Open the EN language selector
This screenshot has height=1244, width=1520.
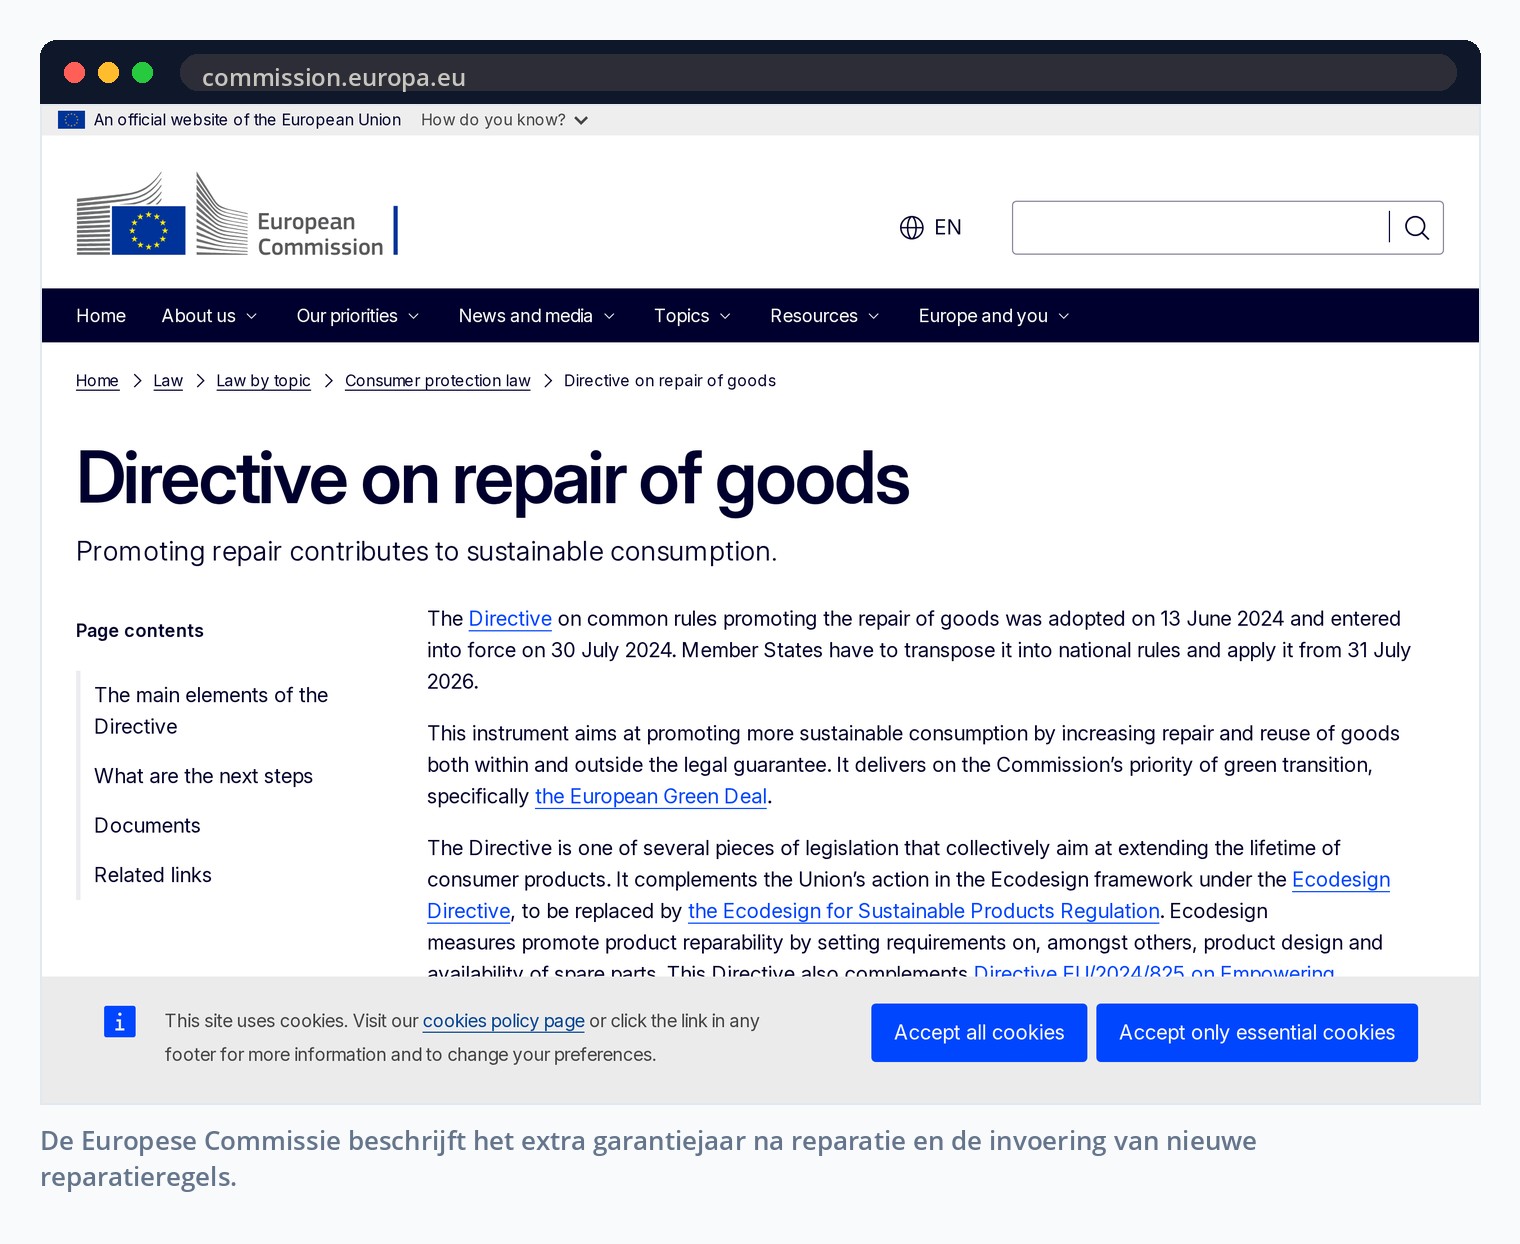pyautogui.click(x=931, y=228)
